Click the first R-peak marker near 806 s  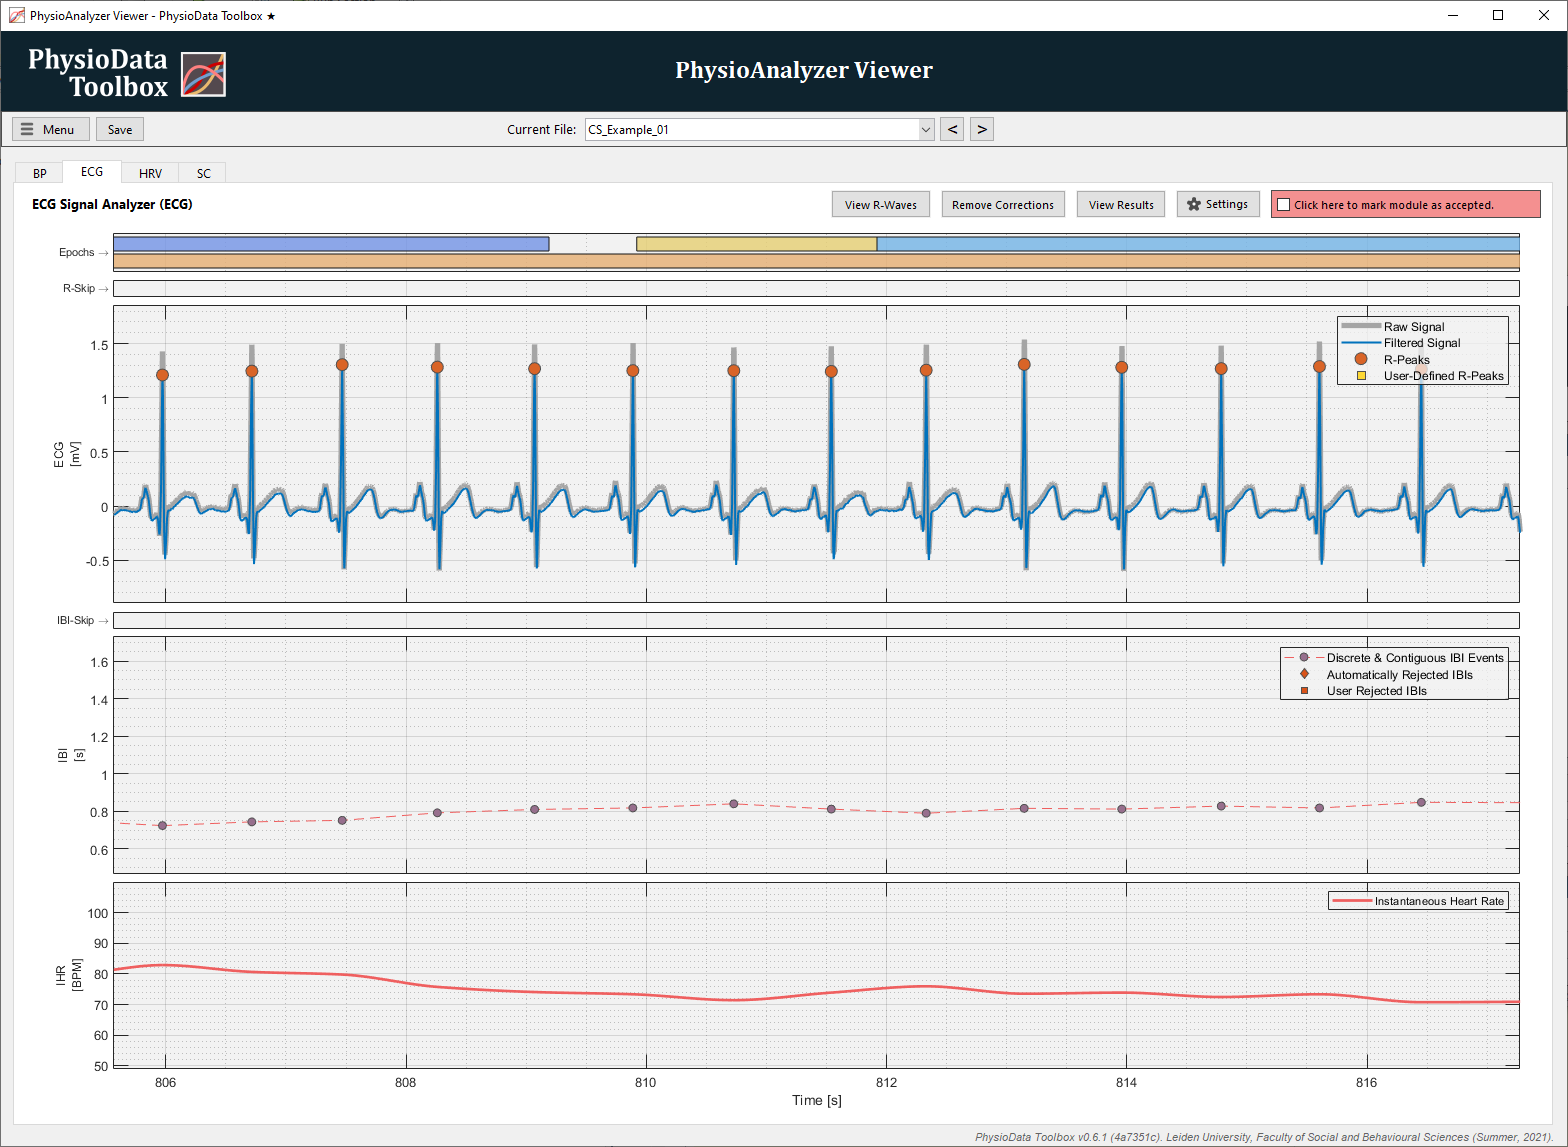coord(163,375)
